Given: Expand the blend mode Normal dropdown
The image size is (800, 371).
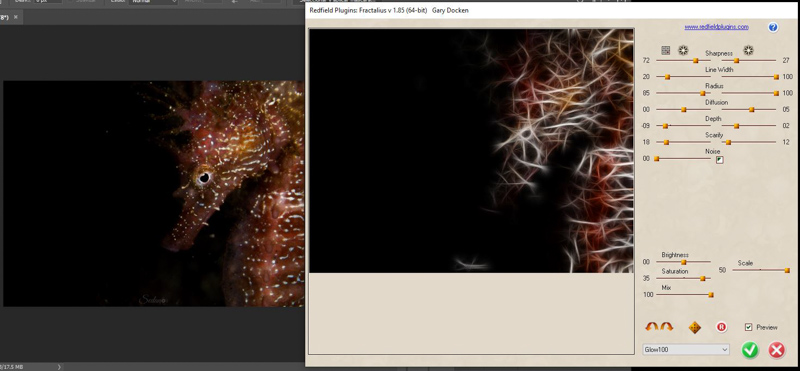Looking at the screenshot, I should click(153, 2).
